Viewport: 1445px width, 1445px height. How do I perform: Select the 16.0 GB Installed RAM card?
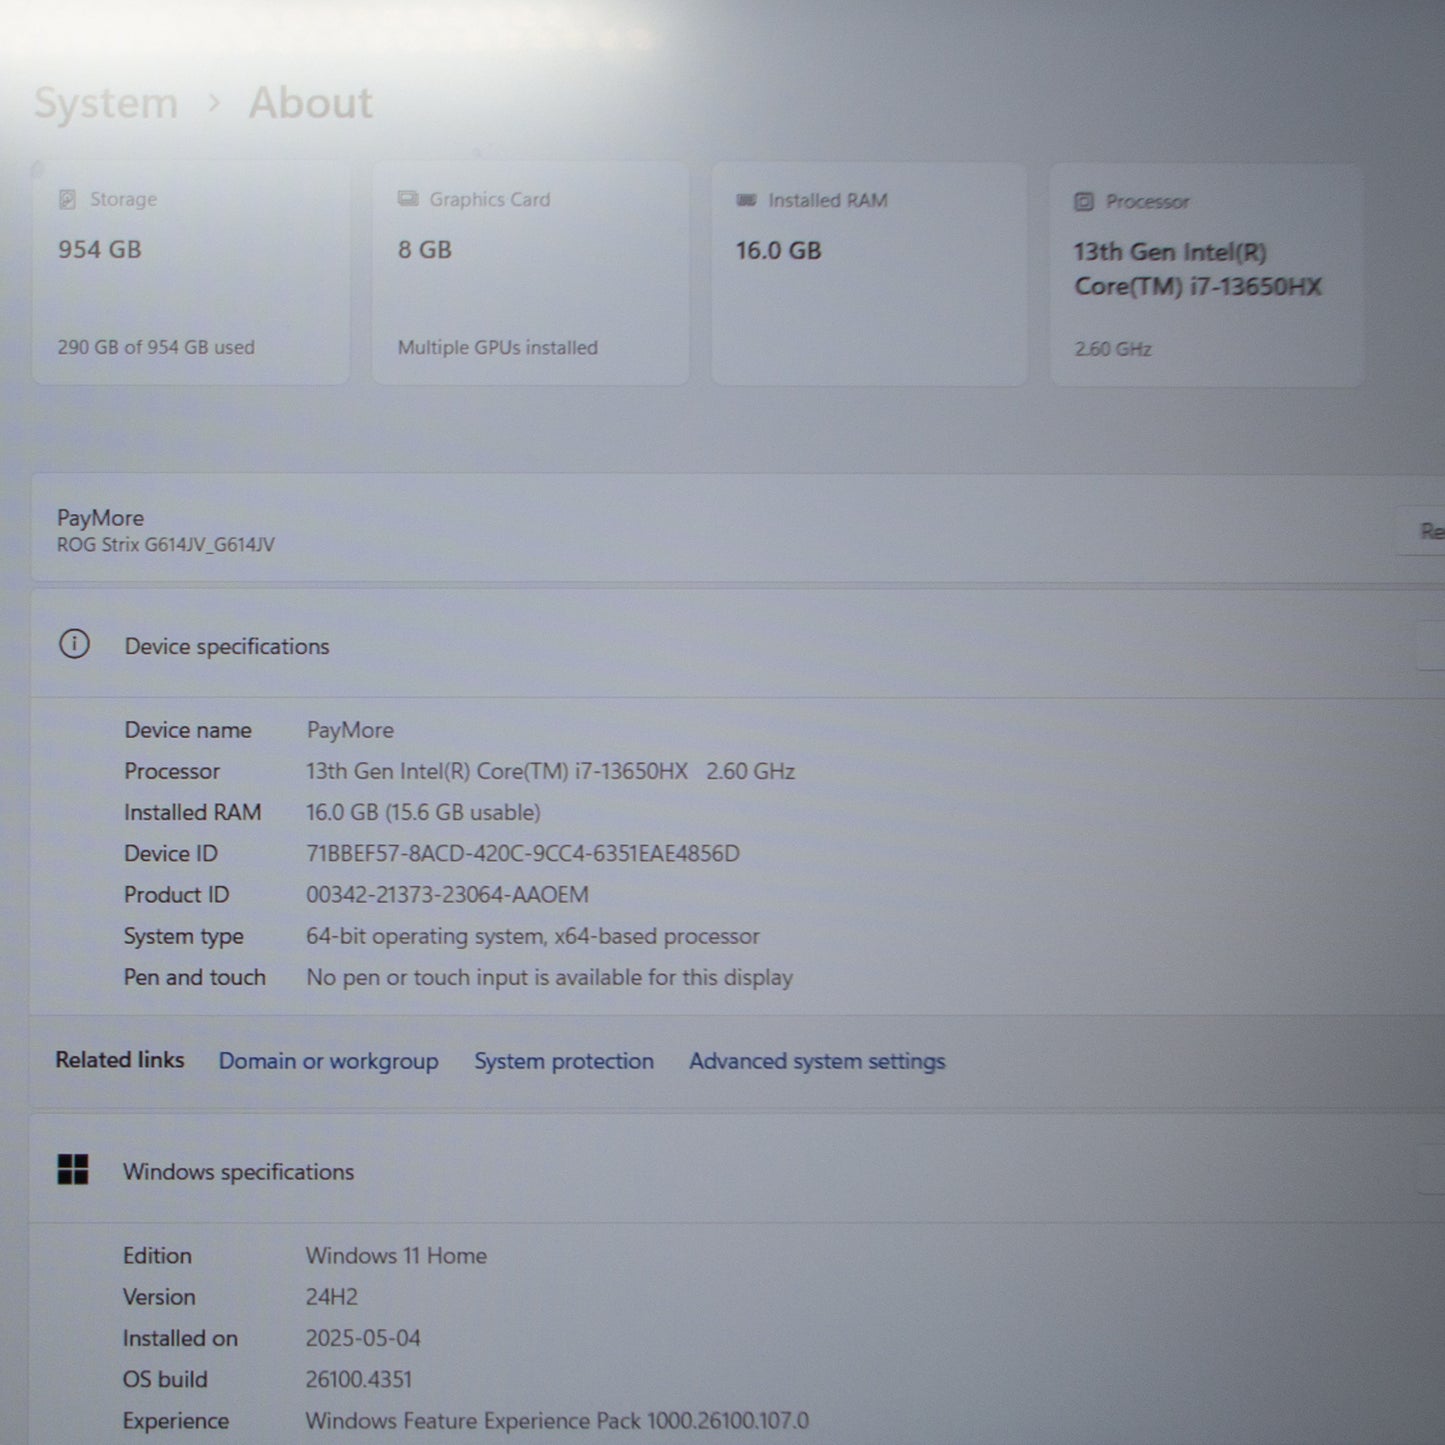click(x=868, y=274)
